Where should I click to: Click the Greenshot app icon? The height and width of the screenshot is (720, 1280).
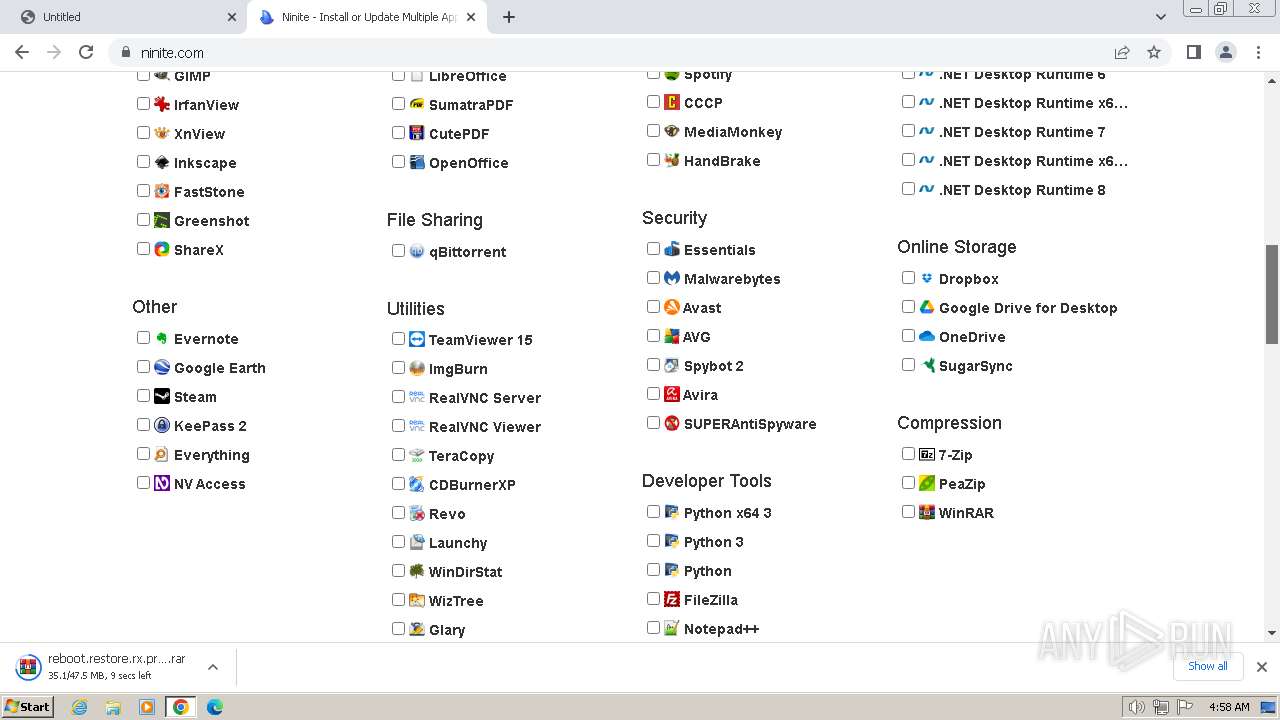[x=162, y=220]
